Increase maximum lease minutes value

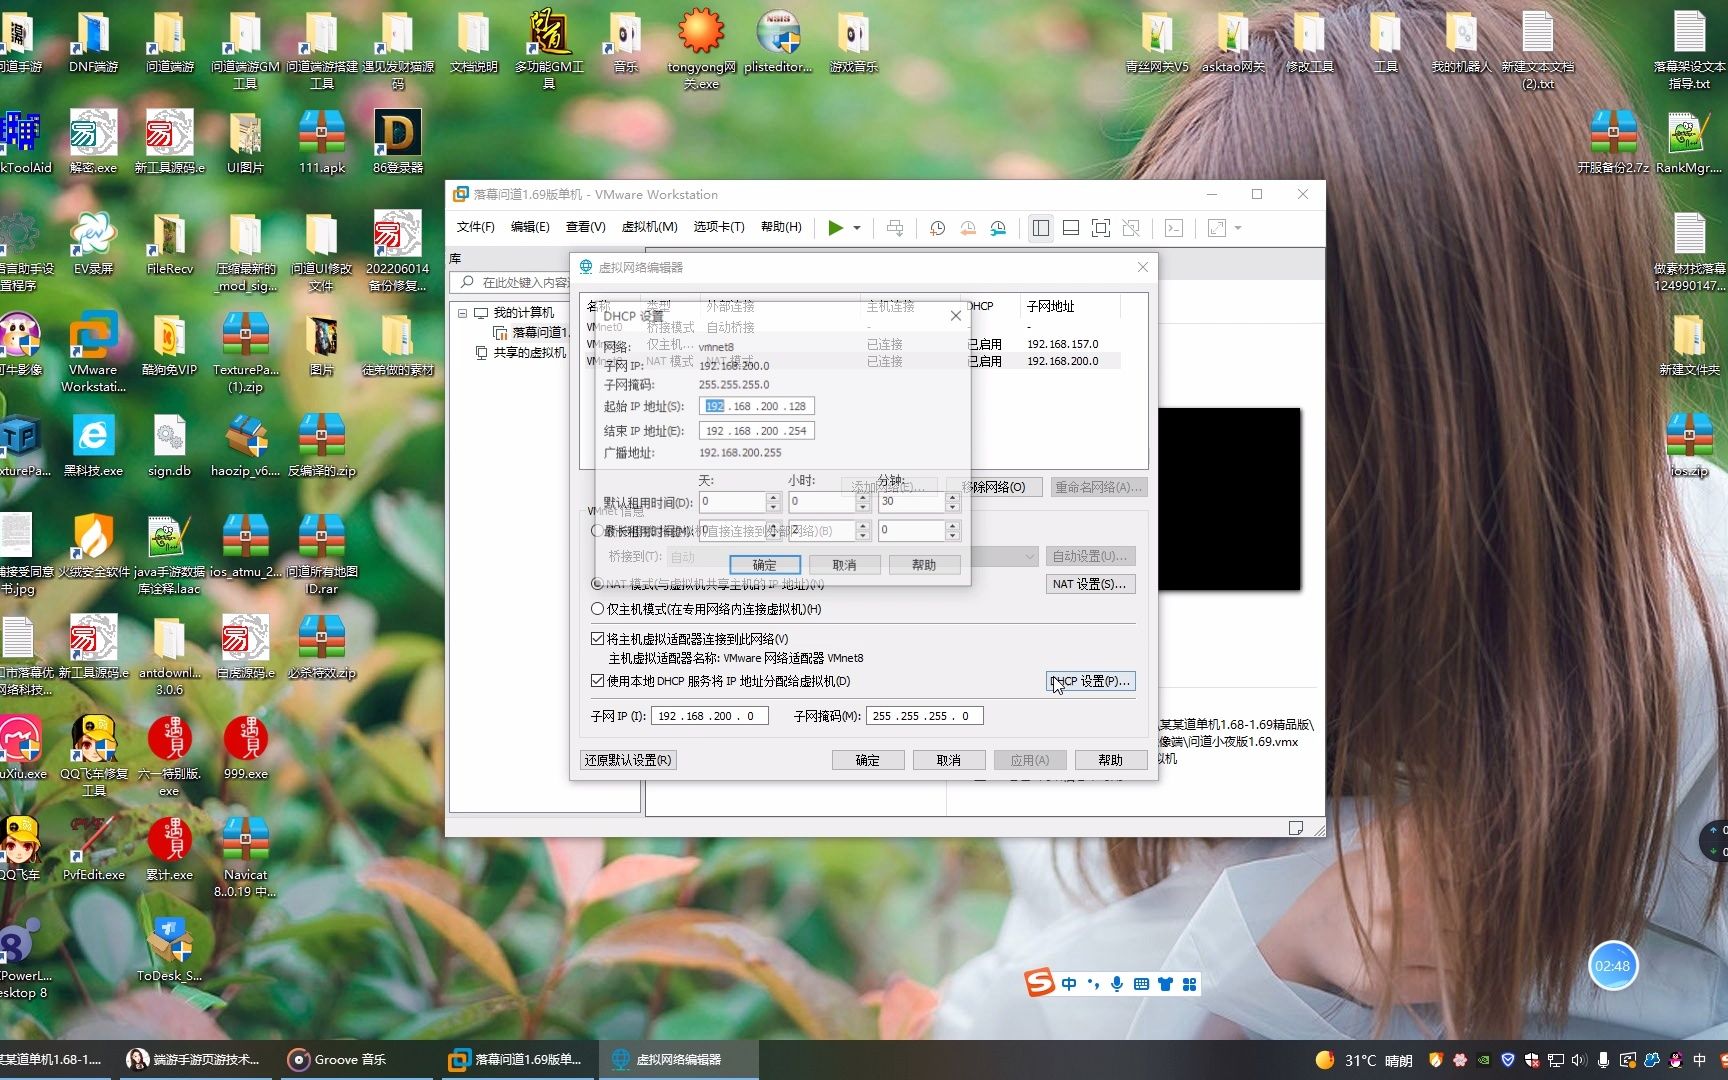(952, 525)
